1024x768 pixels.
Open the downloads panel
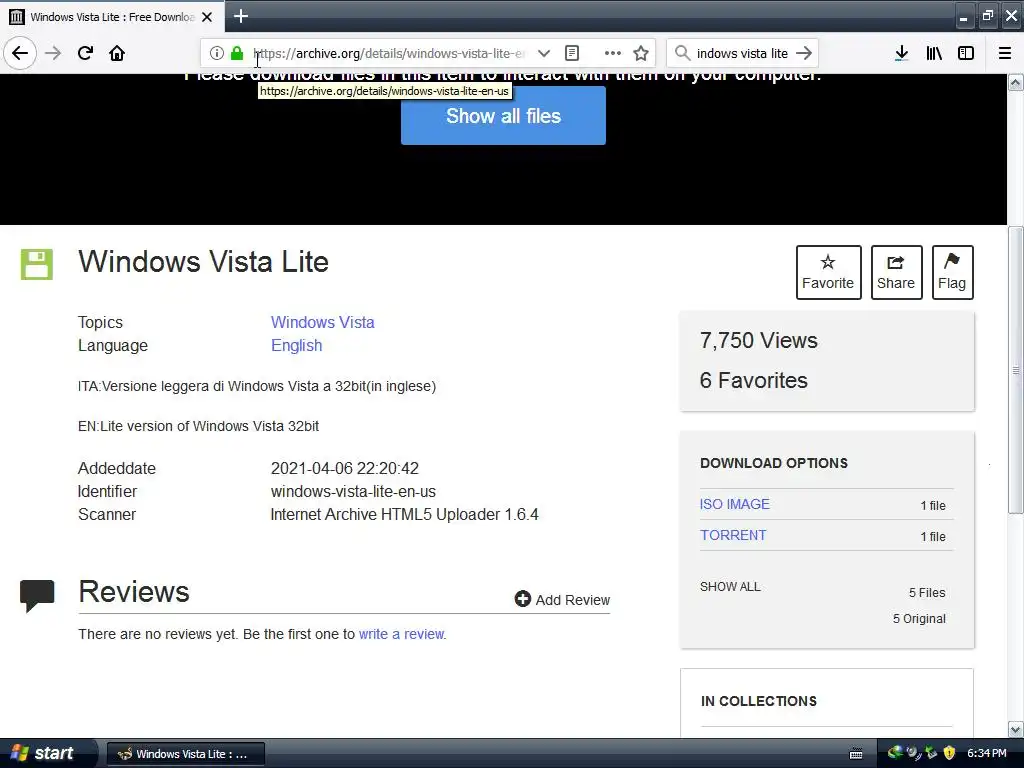[902, 53]
